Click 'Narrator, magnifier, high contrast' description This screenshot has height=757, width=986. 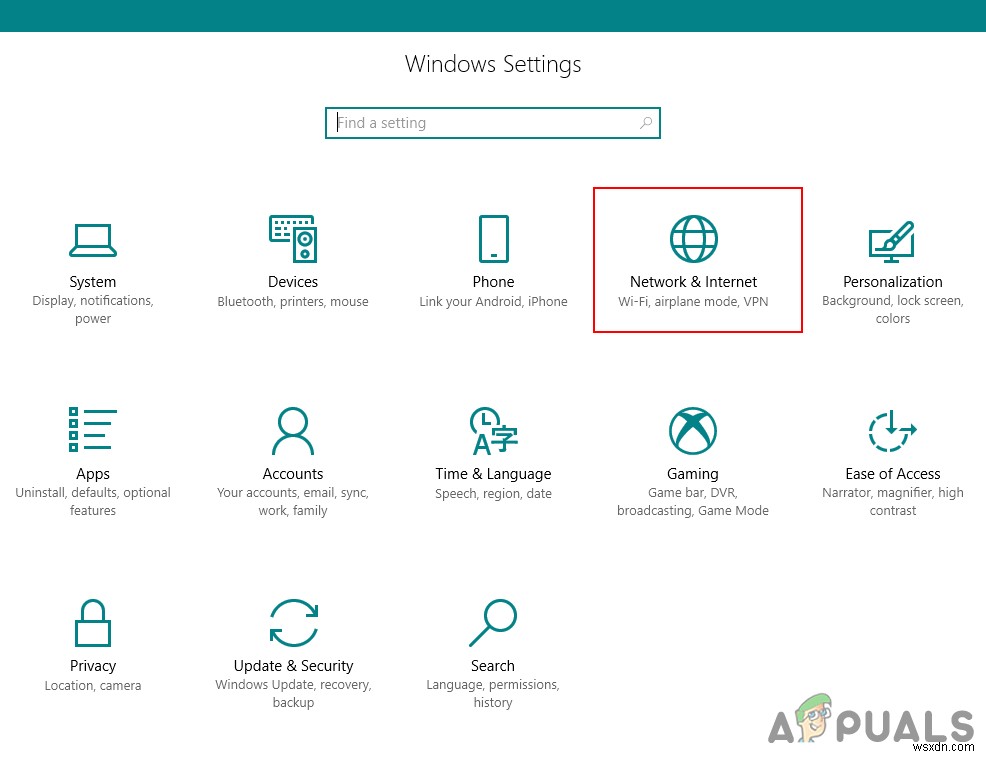click(893, 501)
